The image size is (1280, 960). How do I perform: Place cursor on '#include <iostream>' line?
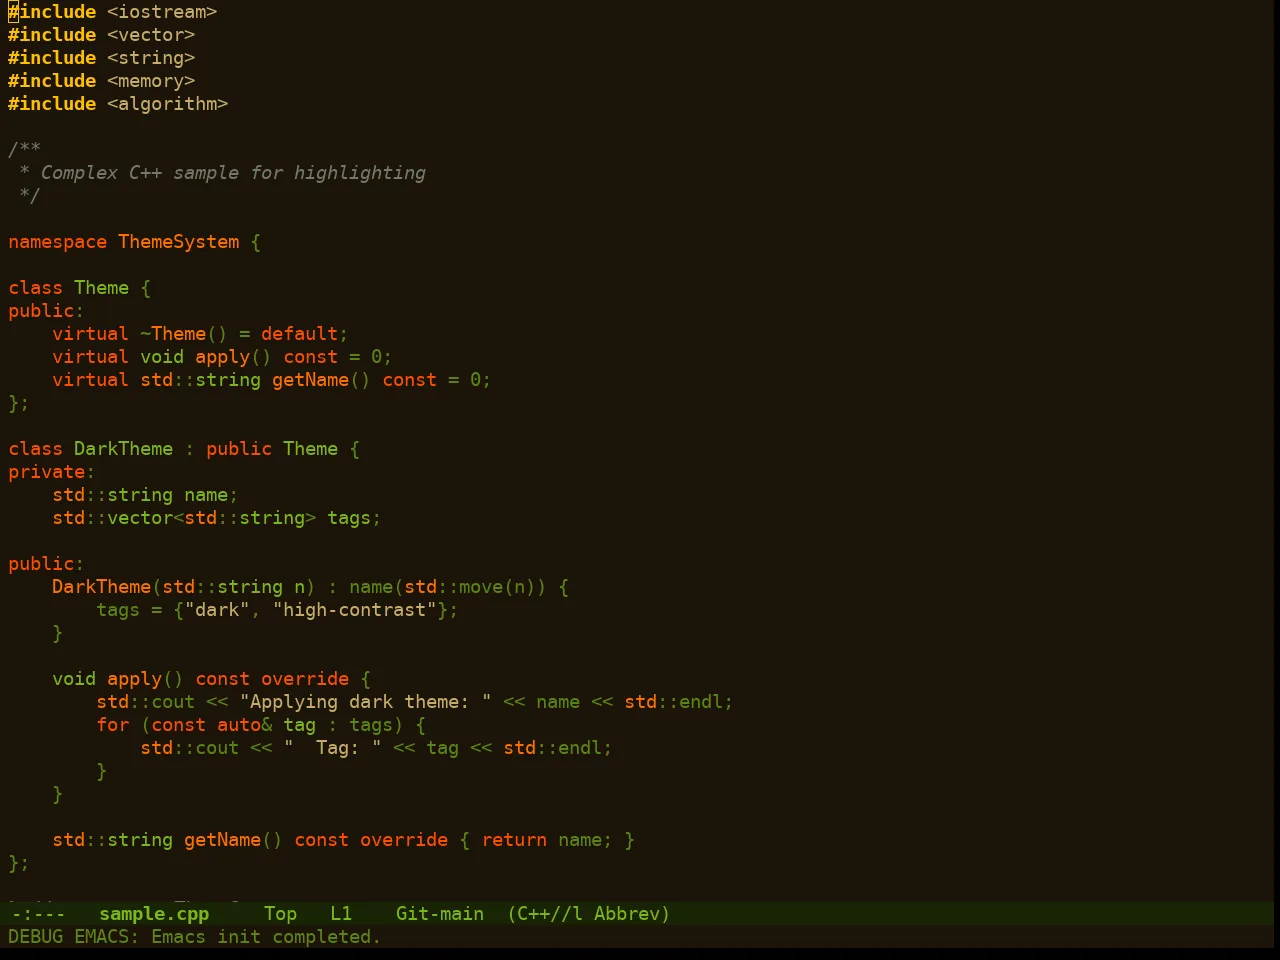(112, 12)
